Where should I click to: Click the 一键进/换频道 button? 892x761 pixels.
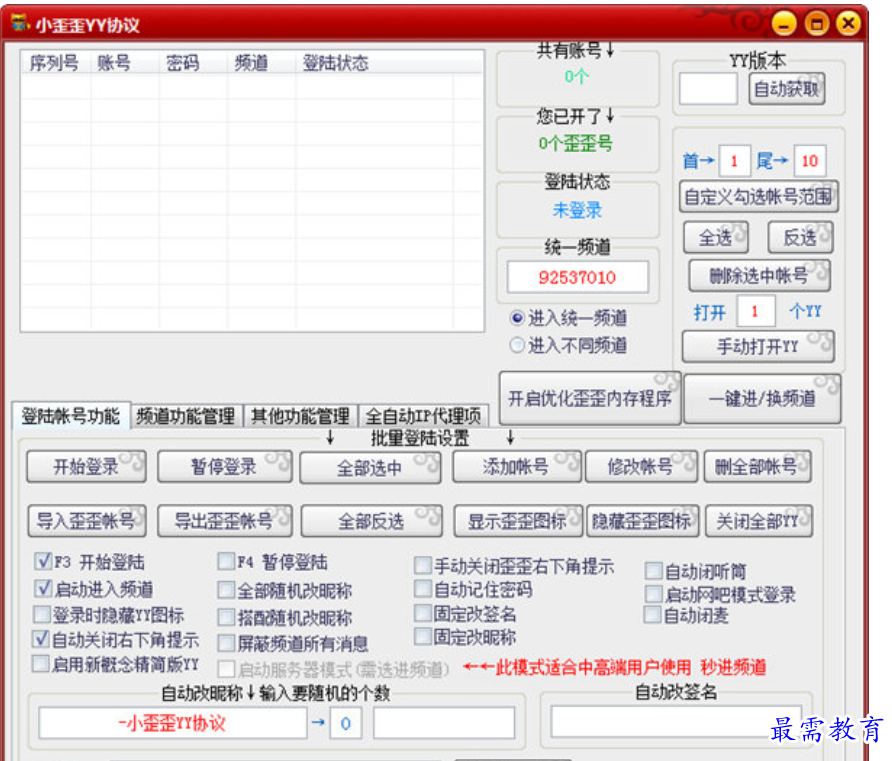[762, 399]
